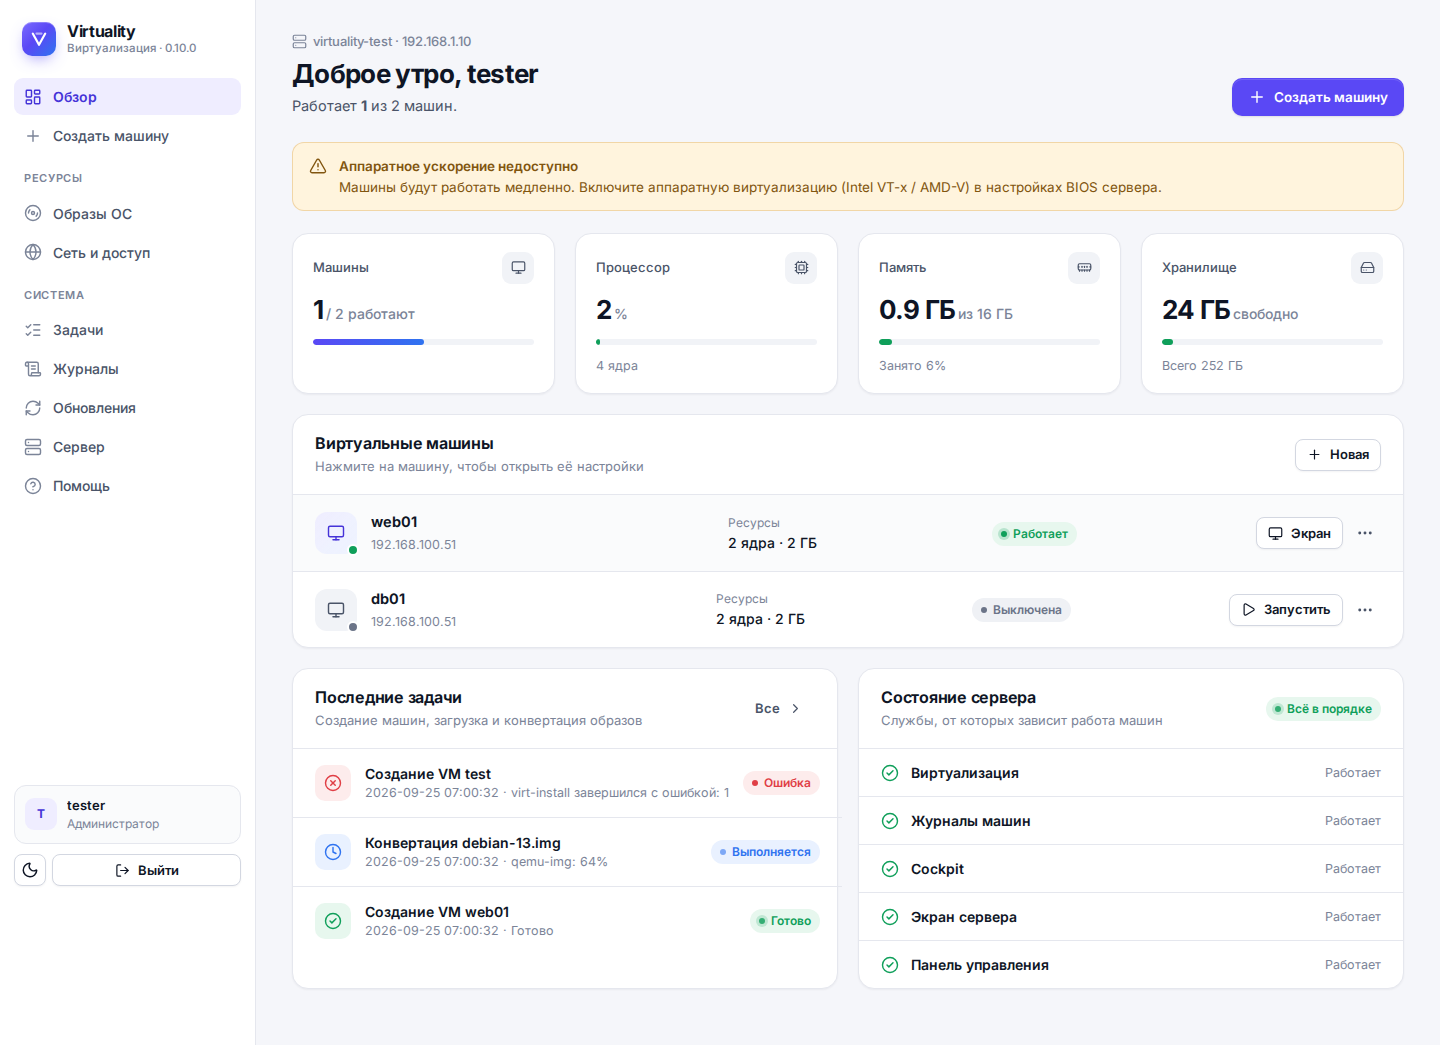Viewport: 1440px width, 1045px height.
Task: Click the clock icon for Конвертация debian-13.img
Action: [333, 852]
